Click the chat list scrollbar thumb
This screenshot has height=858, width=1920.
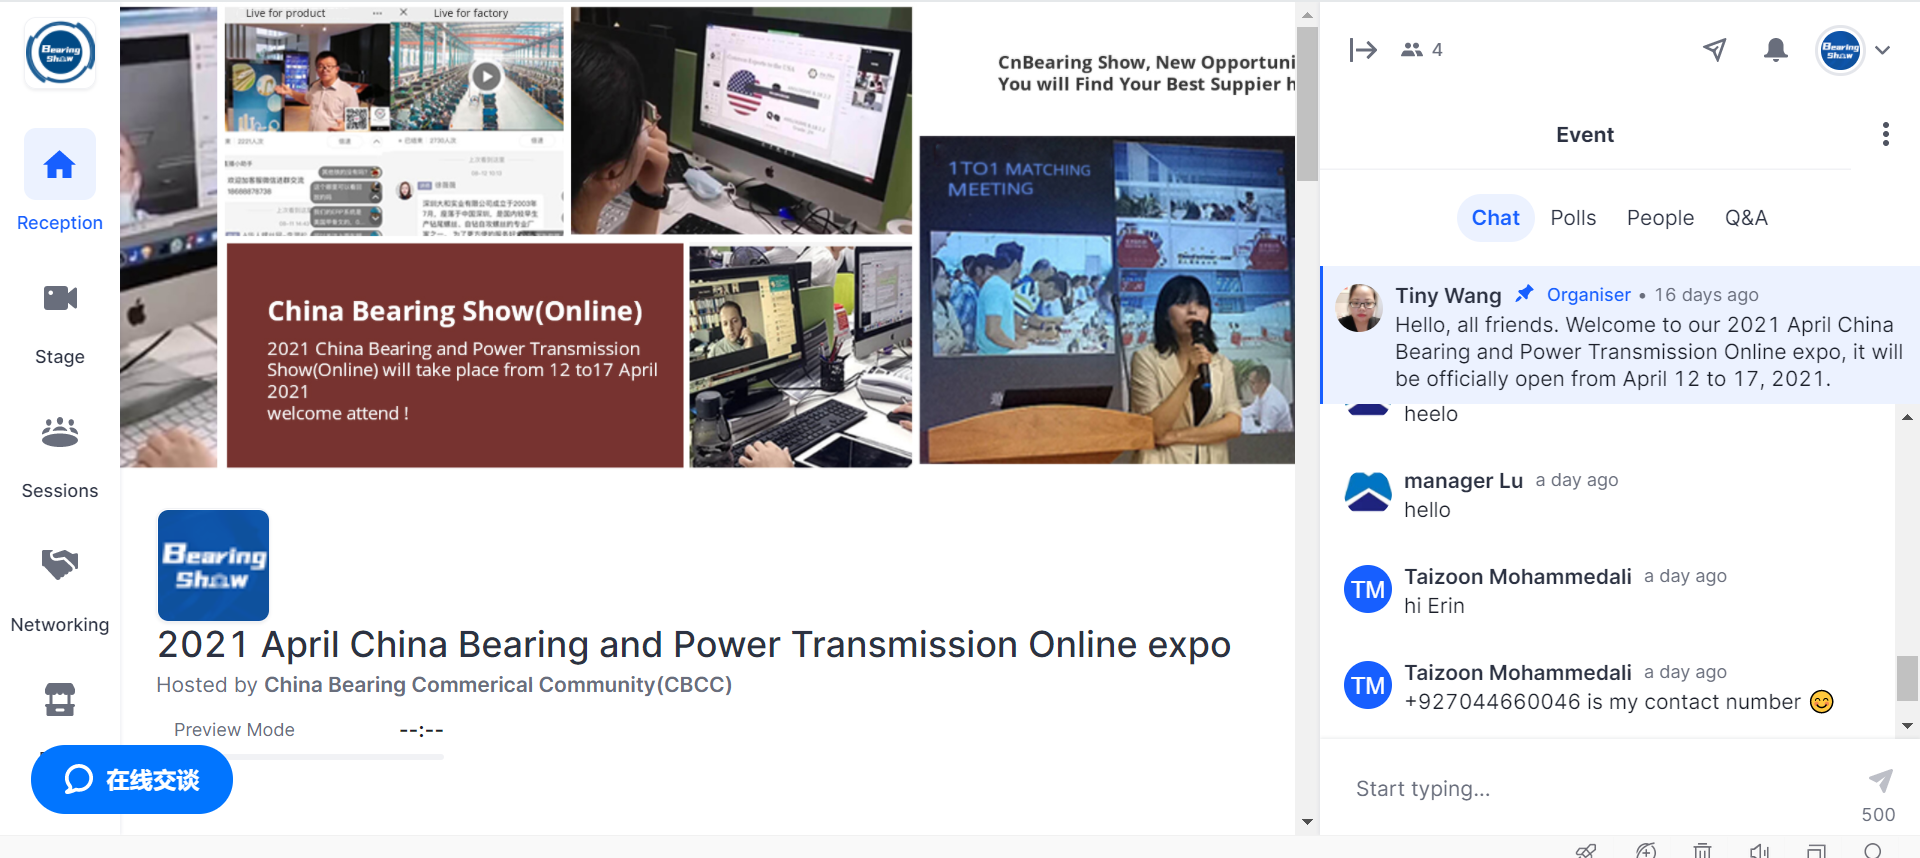[x=1907, y=678]
